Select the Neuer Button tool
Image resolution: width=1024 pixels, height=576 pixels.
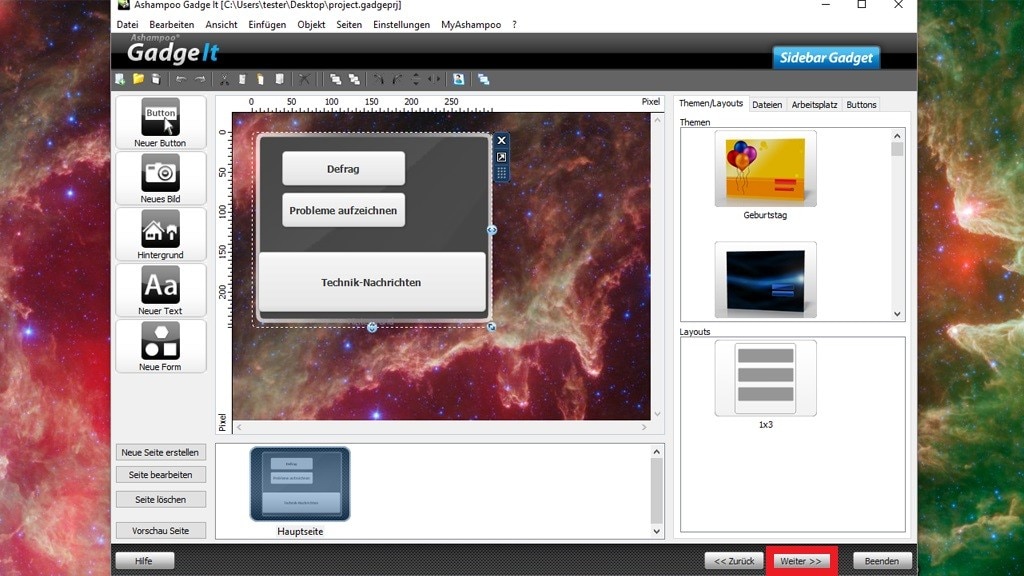pyautogui.click(x=160, y=122)
